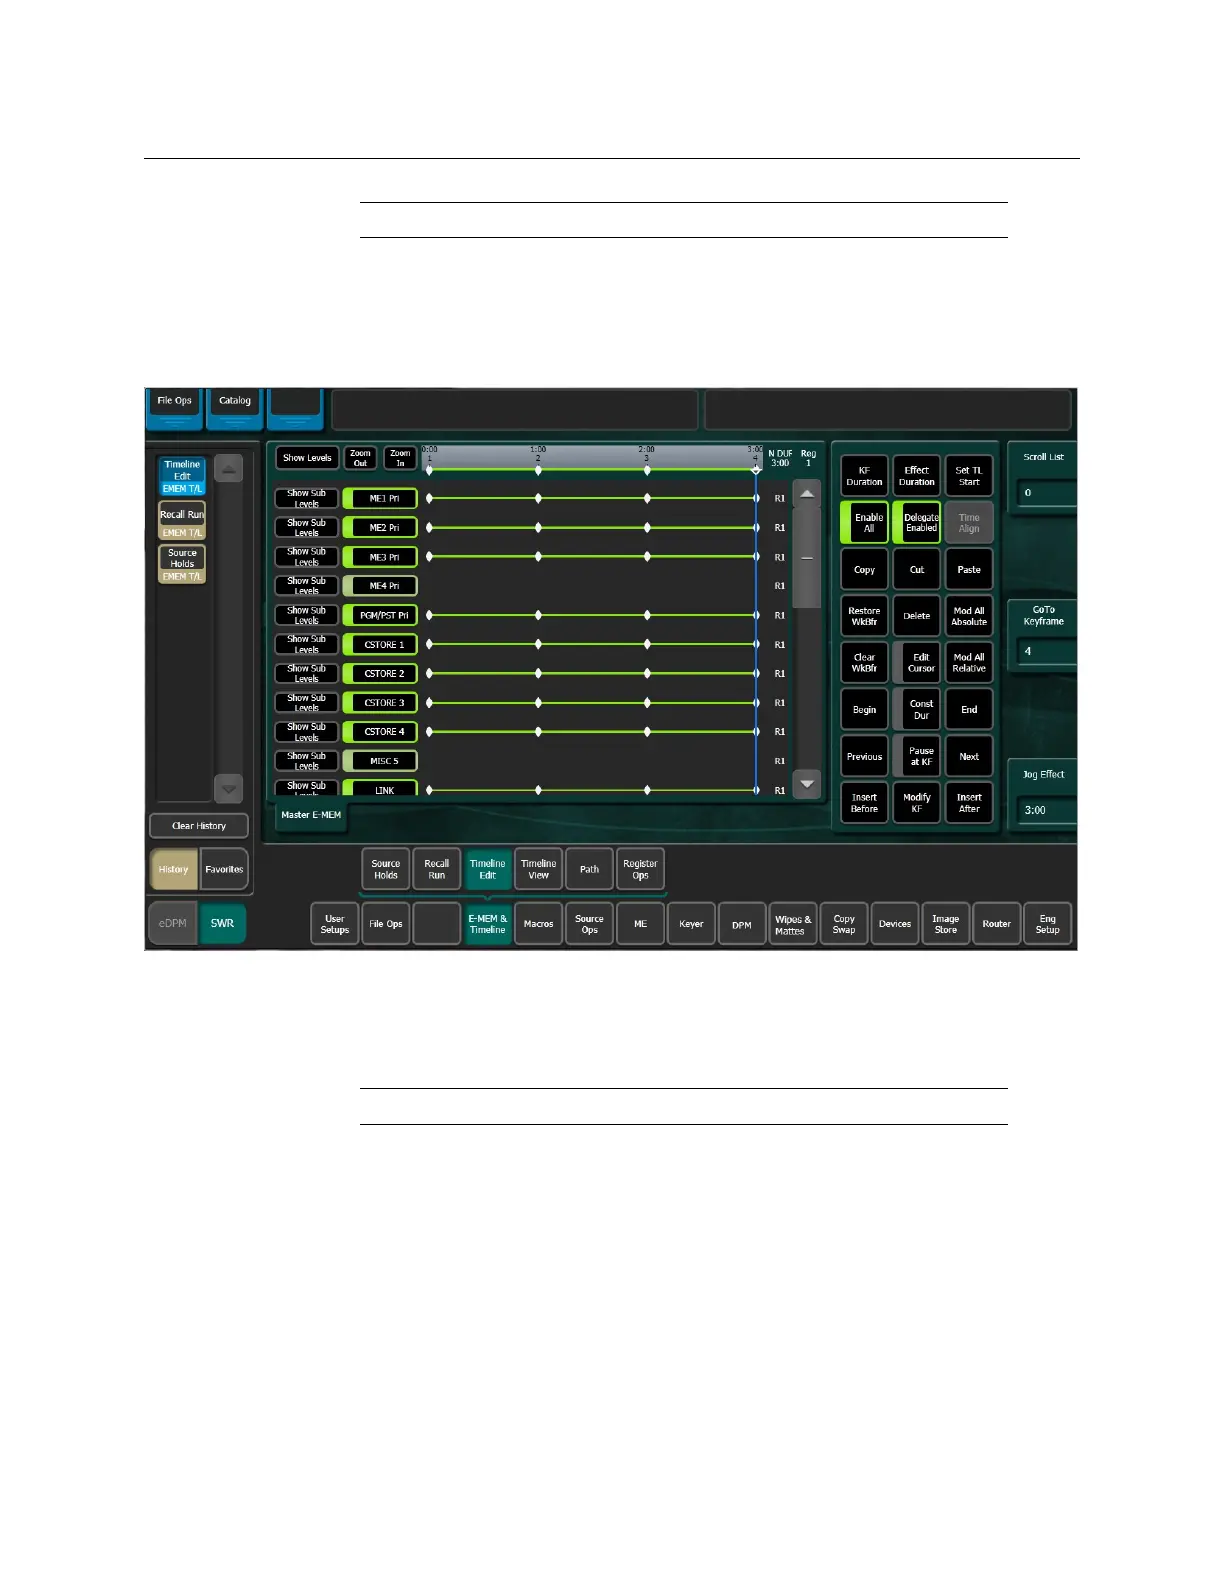The height and width of the screenshot is (1584, 1224).
Task: Click Zoom Out on timeline
Action: [360, 458]
